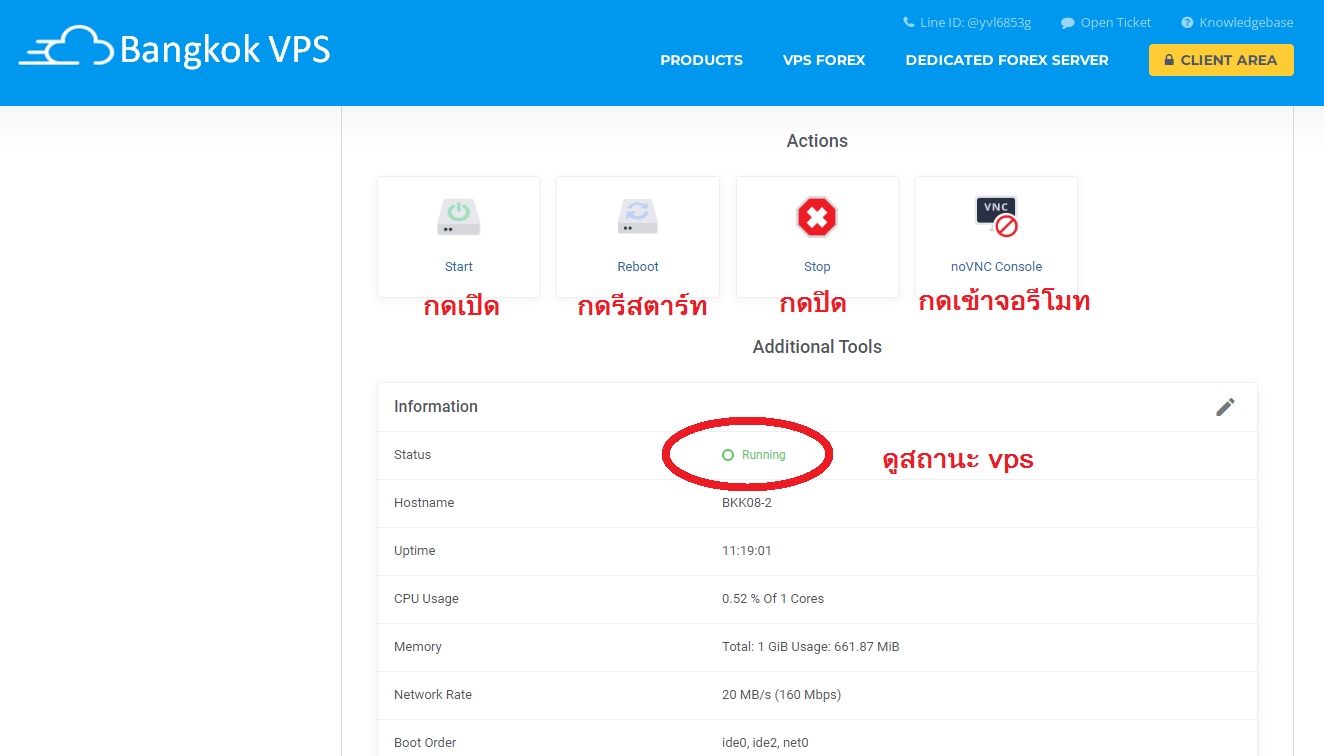The width and height of the screenshot is (1324, 756).
Task: Click the Reboot label link
Action: coord(638,267)
